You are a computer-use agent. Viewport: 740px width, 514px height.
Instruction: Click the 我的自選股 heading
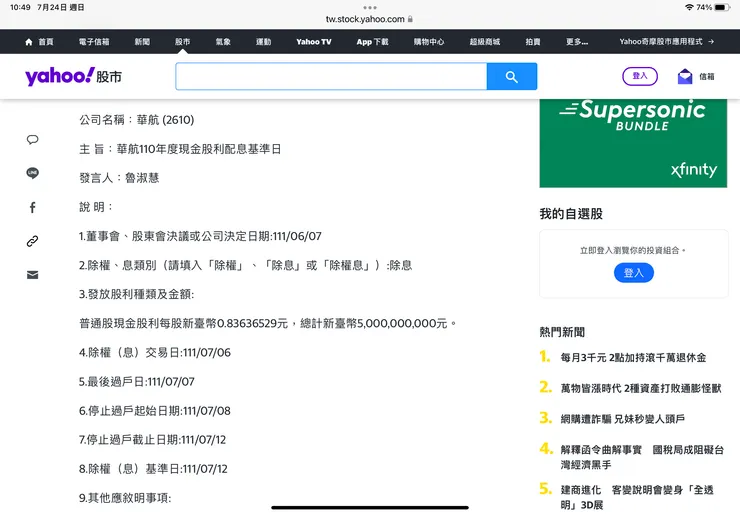click(x=571, y=214)
